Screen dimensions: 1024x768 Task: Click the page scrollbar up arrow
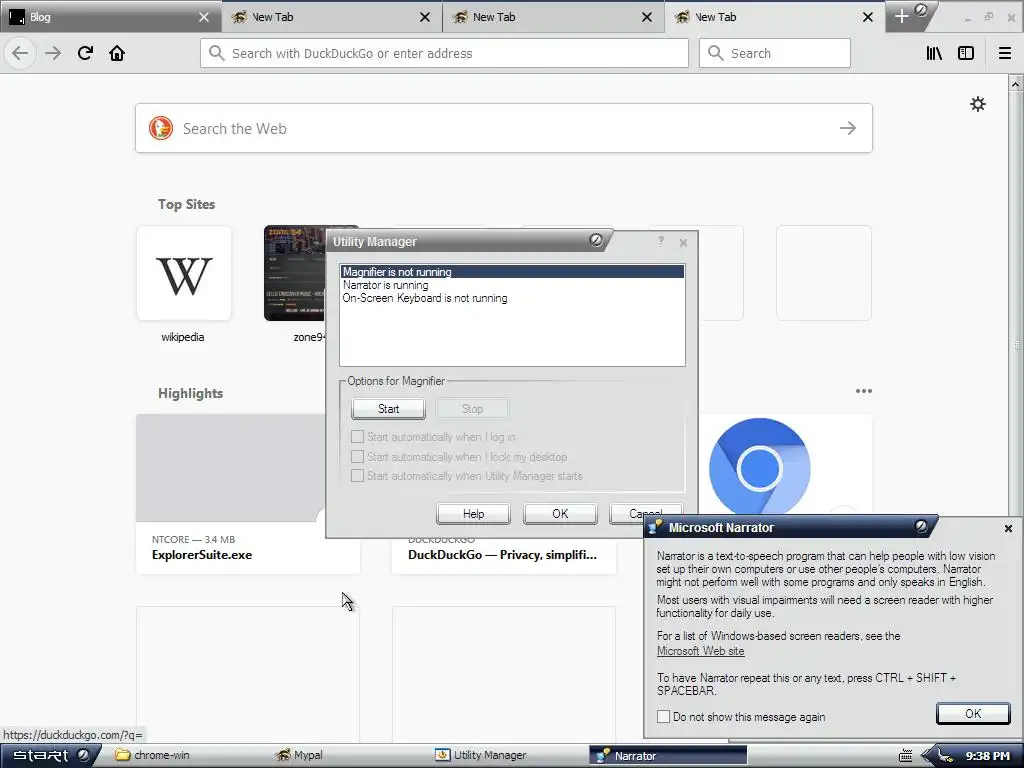(1015, 84)
